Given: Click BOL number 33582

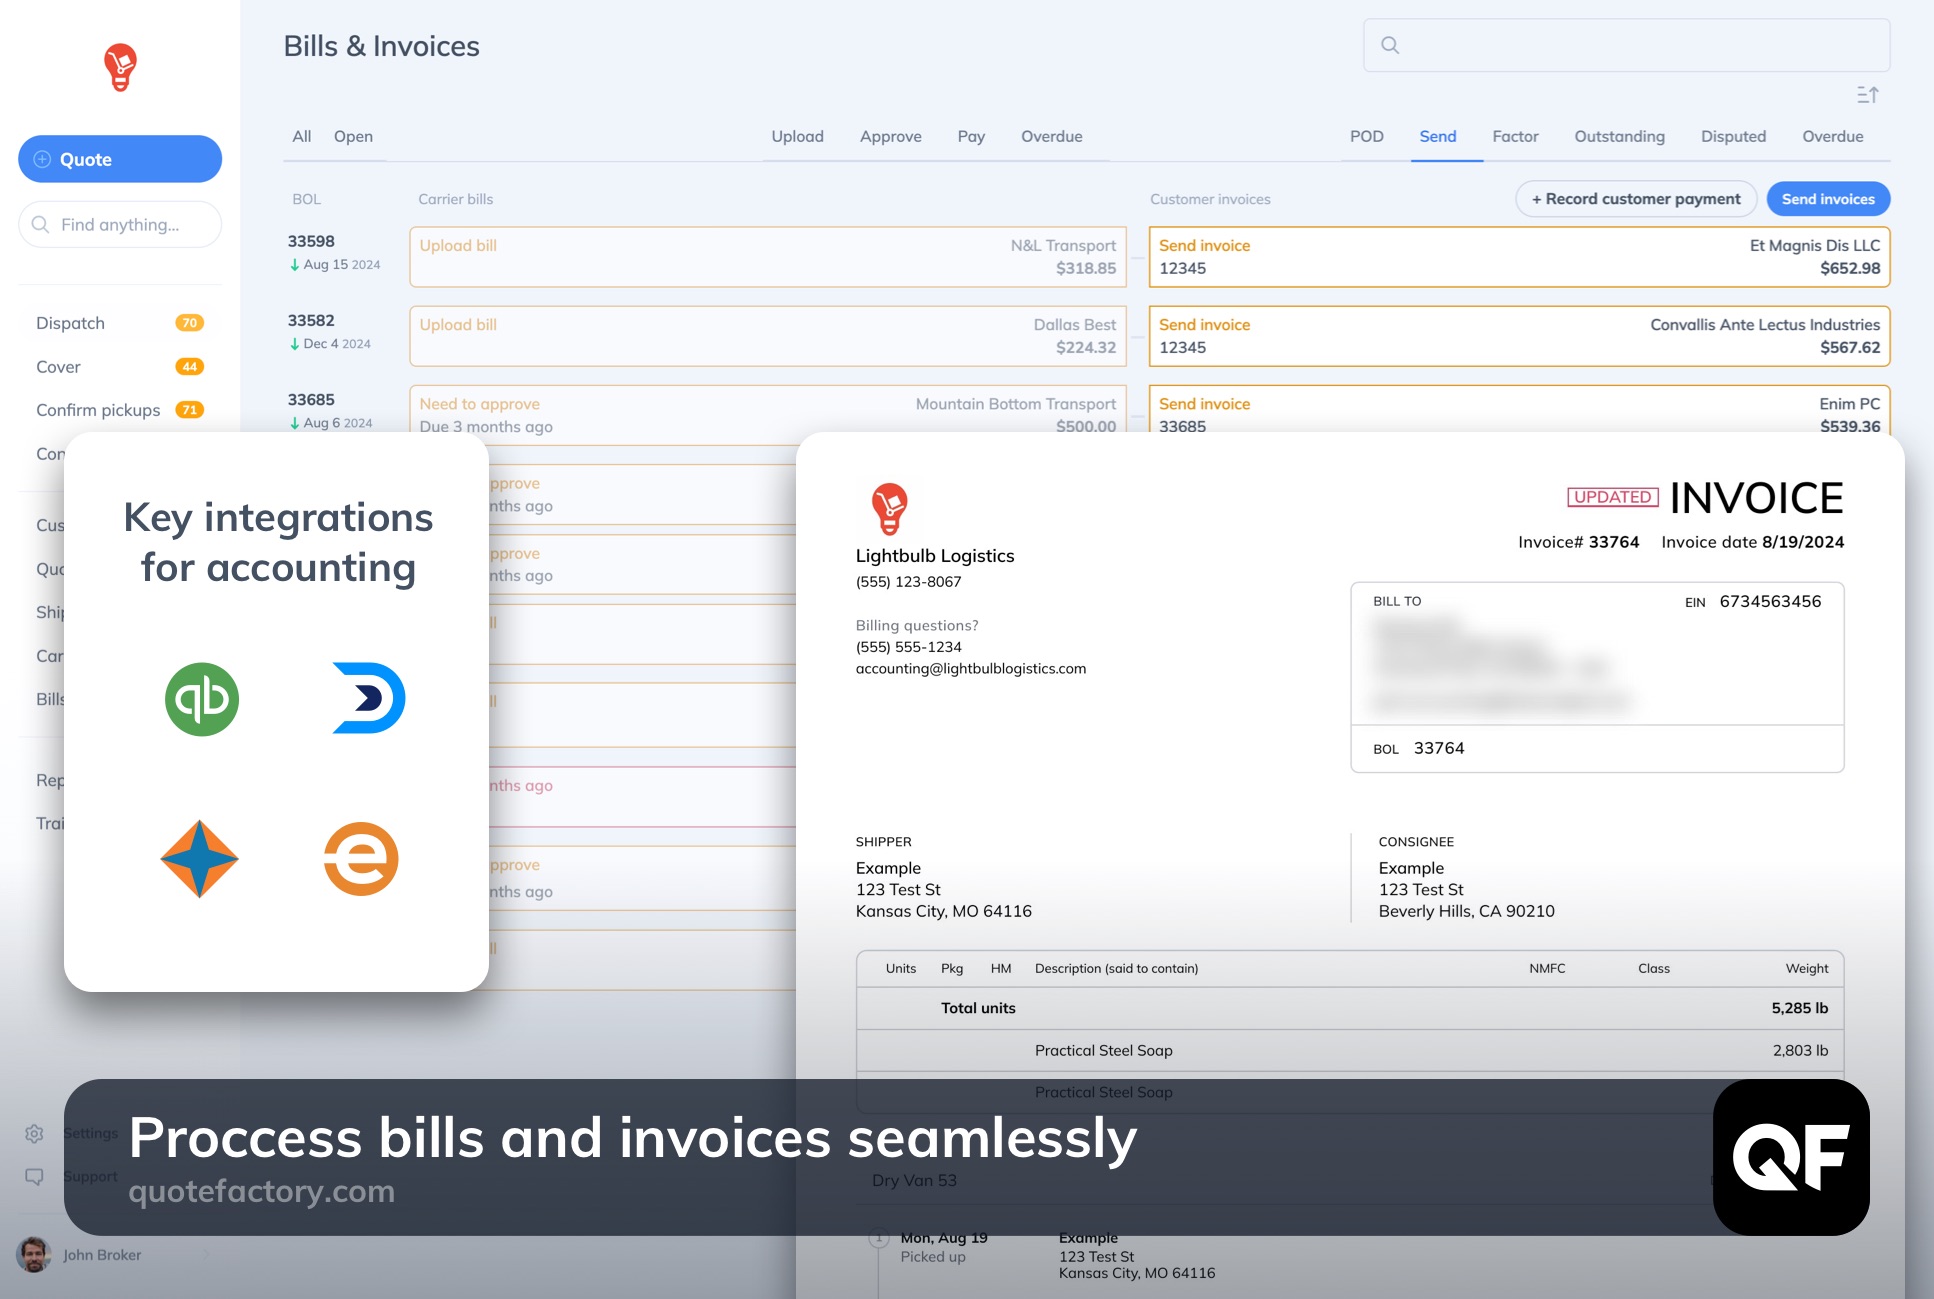Looking at the screenshot, I should [311, 320].
